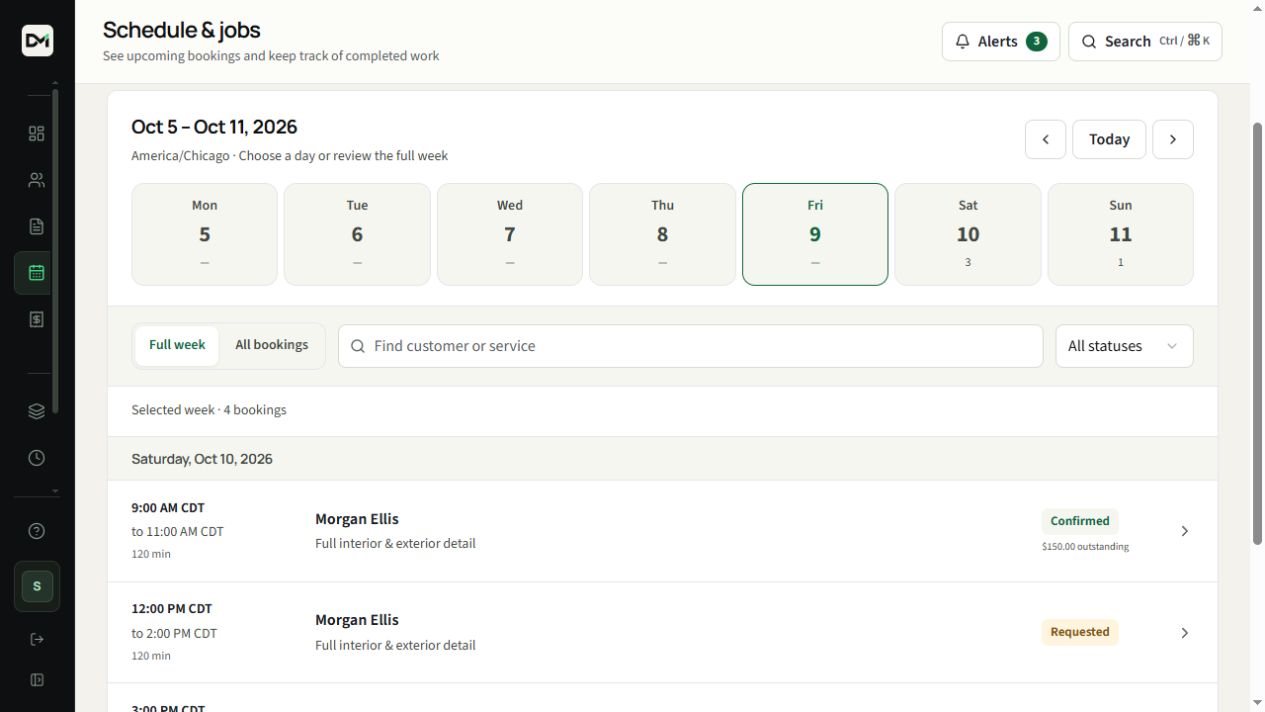Expand the 9:00 AM Morgan Ellis booking chevron
The width and height of the screenshot is (1265, 712).
(x=1184, y=531)
